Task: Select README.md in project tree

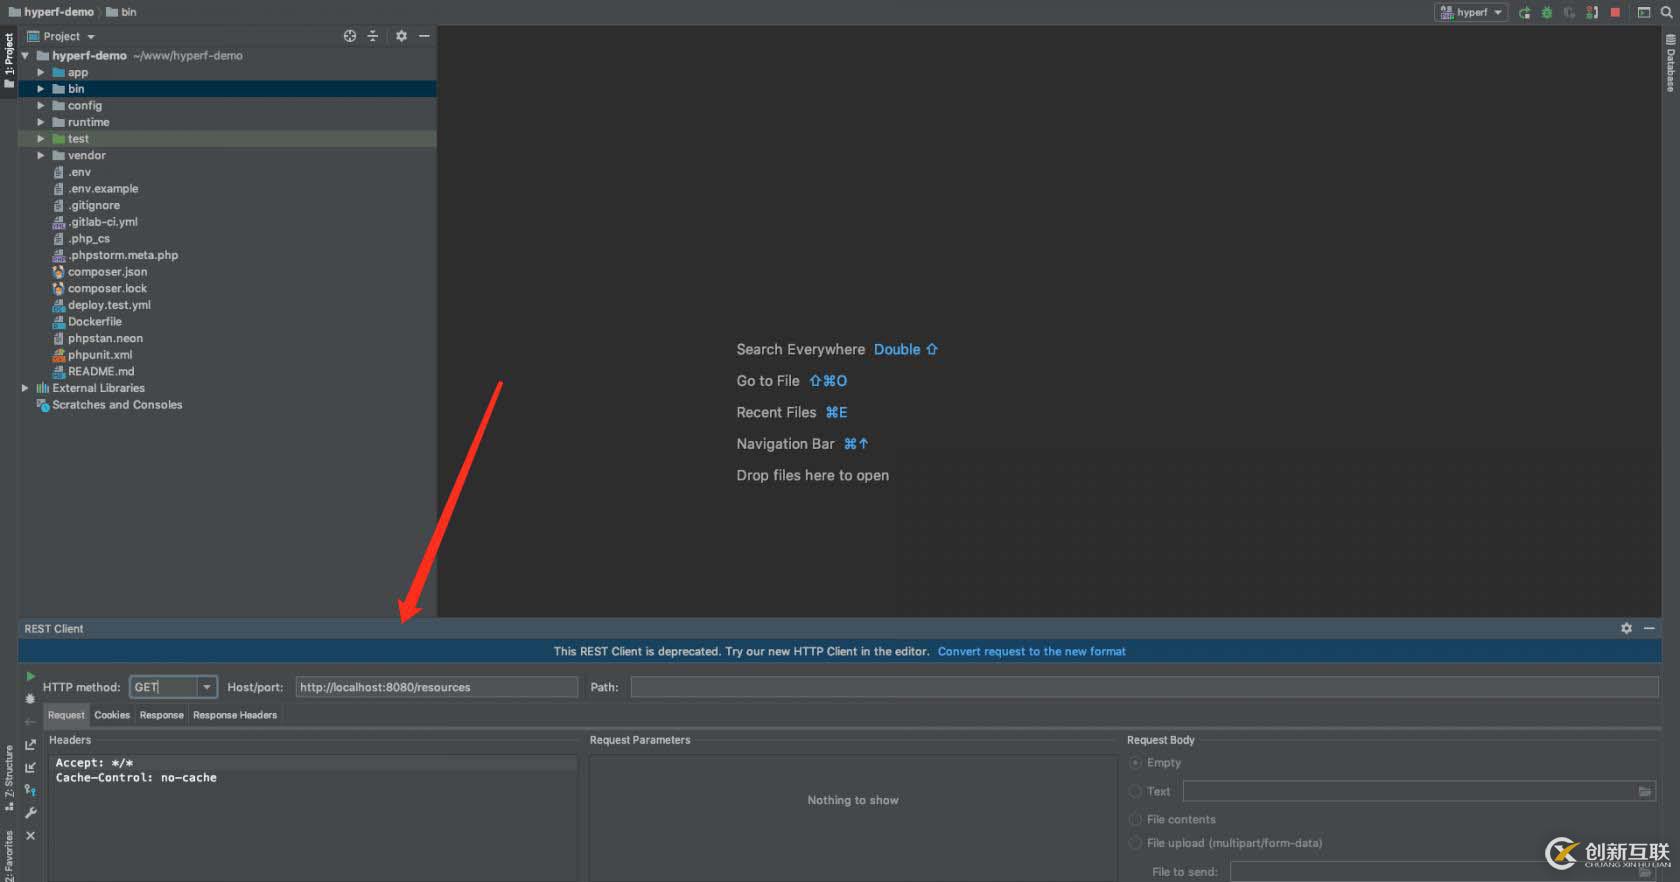Action: (100, 371)
